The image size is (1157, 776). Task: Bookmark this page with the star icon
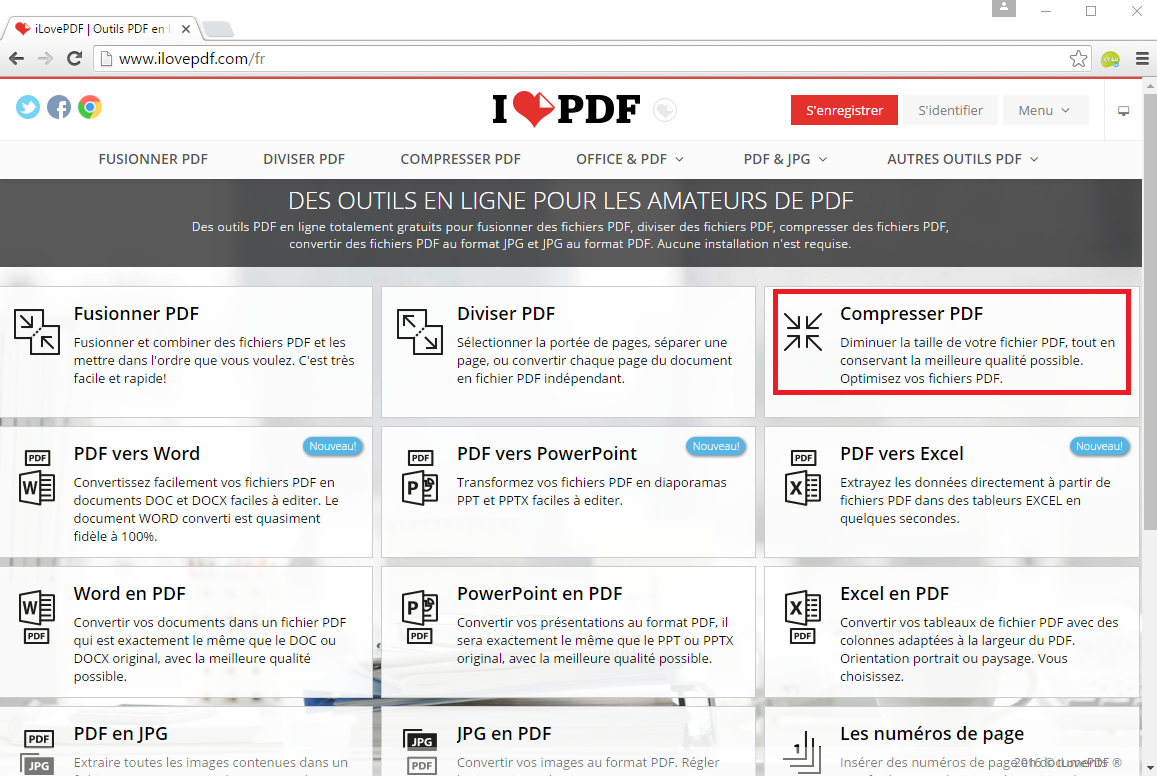pos(1078,59)
